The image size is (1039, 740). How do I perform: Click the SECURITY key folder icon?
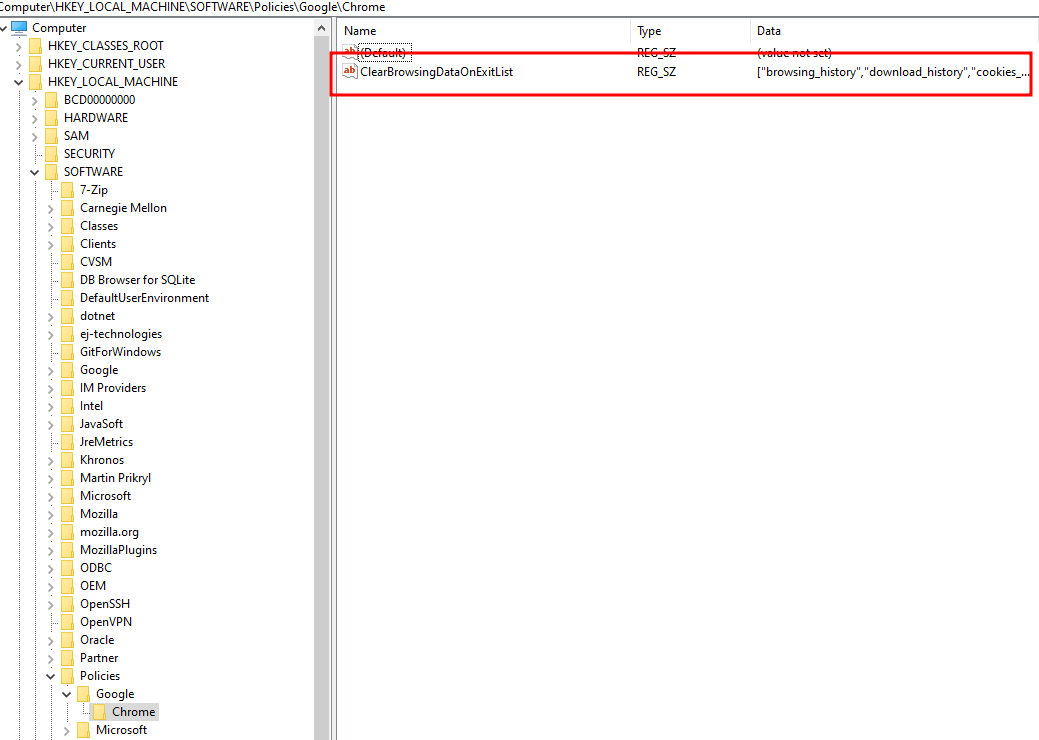(x=52, y=154)
